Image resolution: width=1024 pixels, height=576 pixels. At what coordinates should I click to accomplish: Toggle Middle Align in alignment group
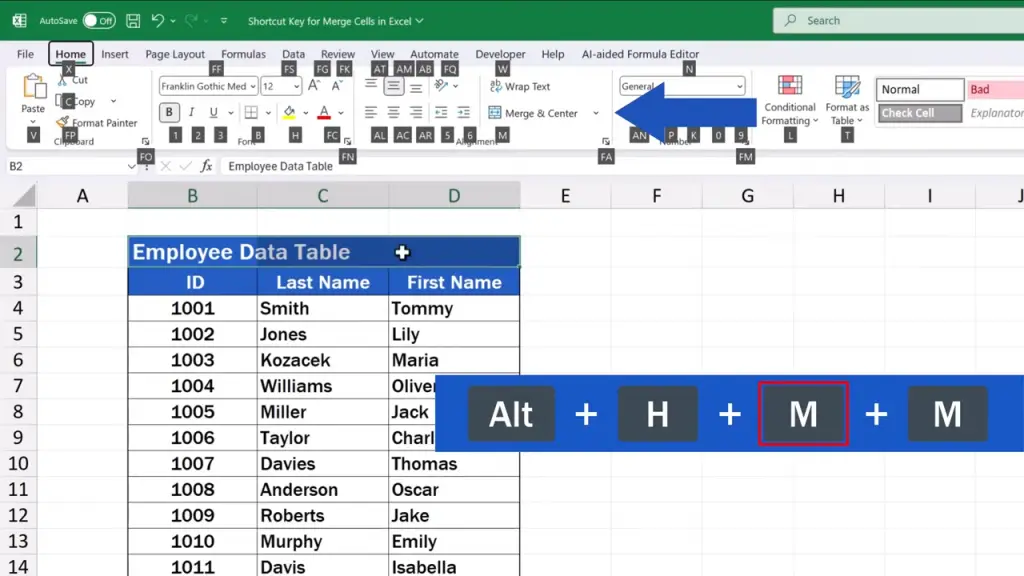(393, 87)
